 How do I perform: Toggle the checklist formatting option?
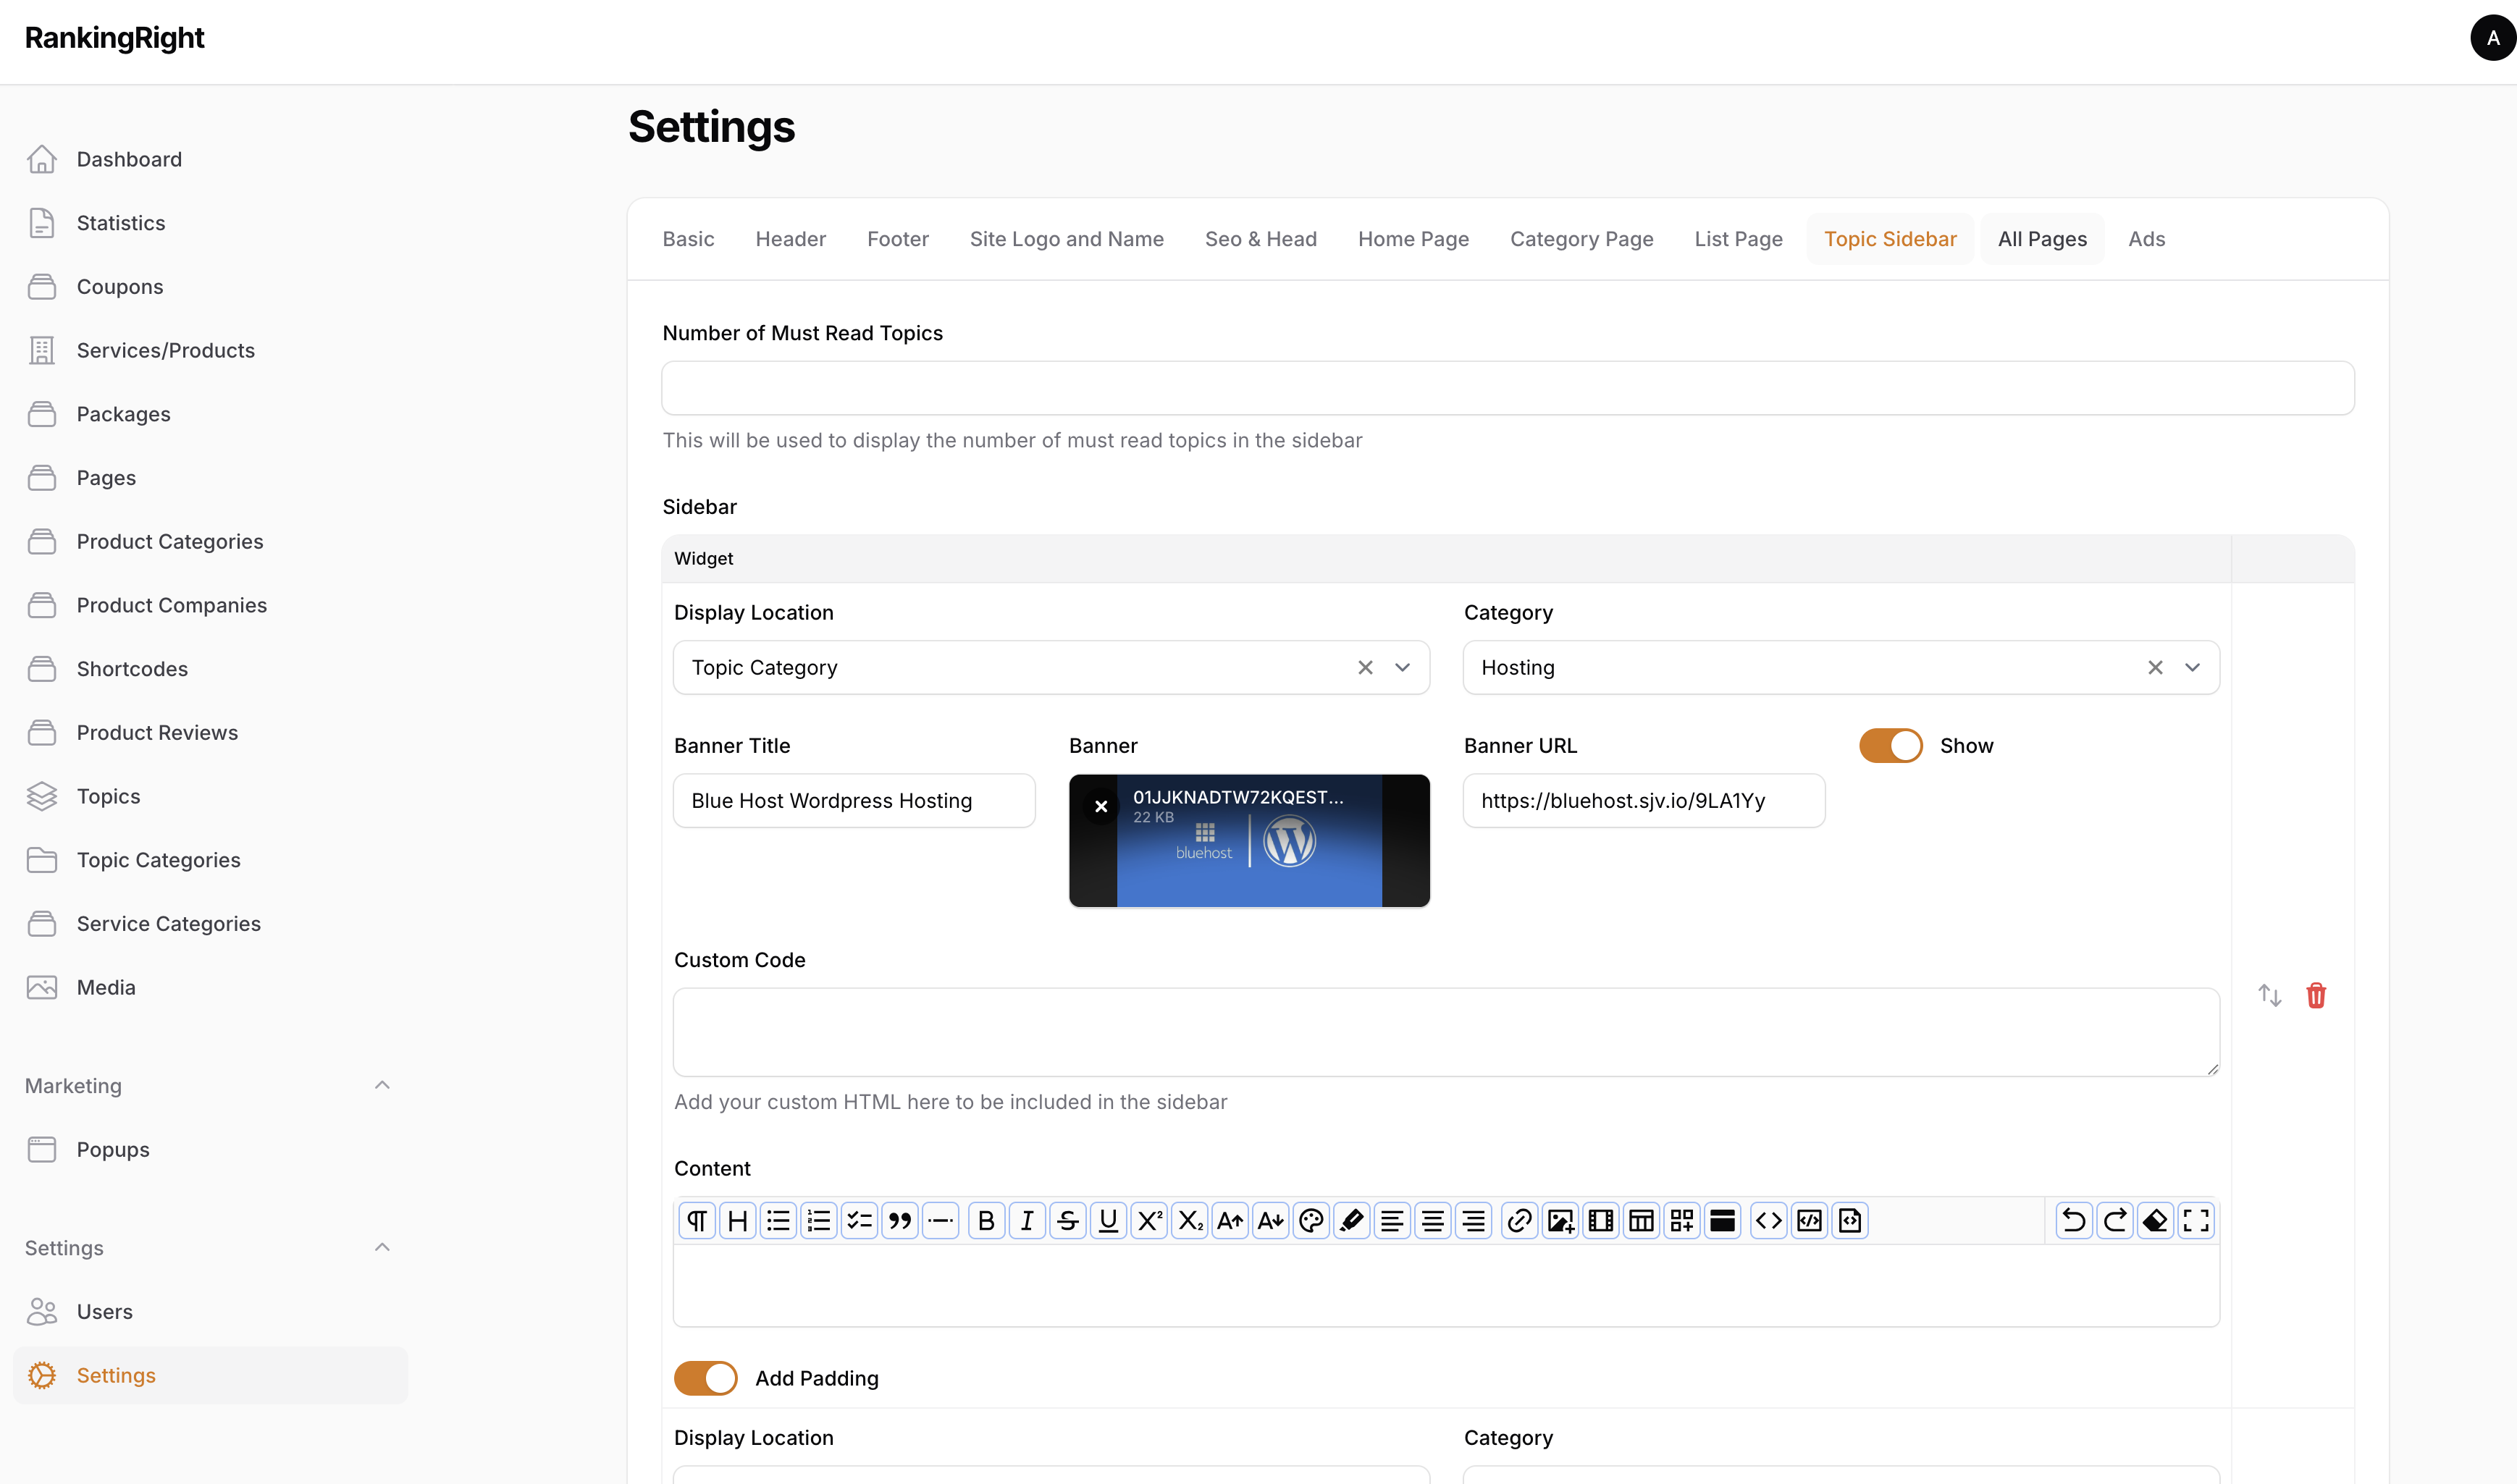[858, 1220]
